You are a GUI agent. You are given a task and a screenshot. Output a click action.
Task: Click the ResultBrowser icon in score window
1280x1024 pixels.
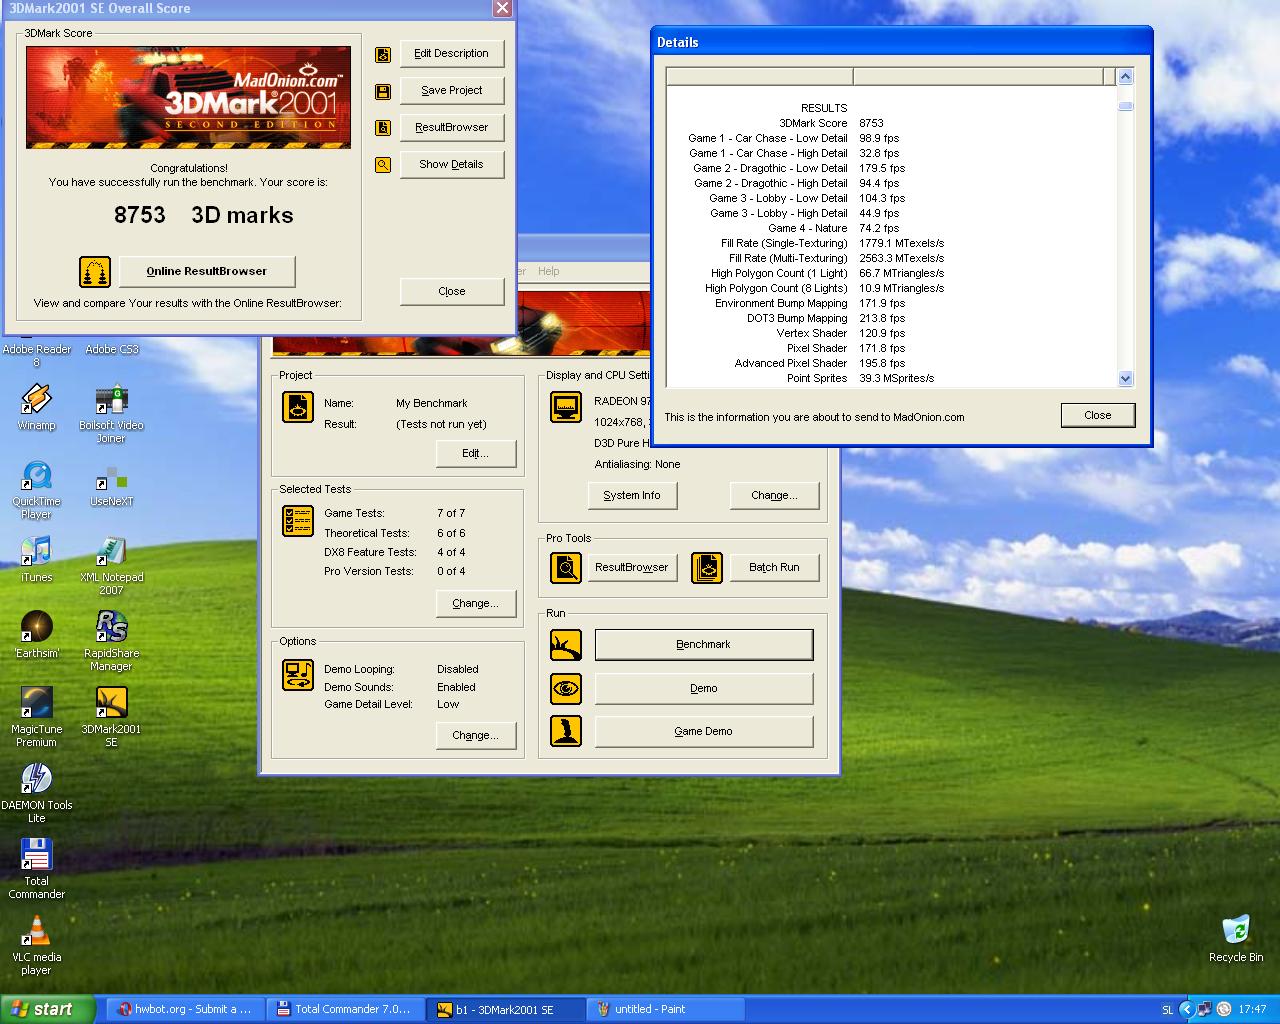pyautogui.click(x=383, y=128)
